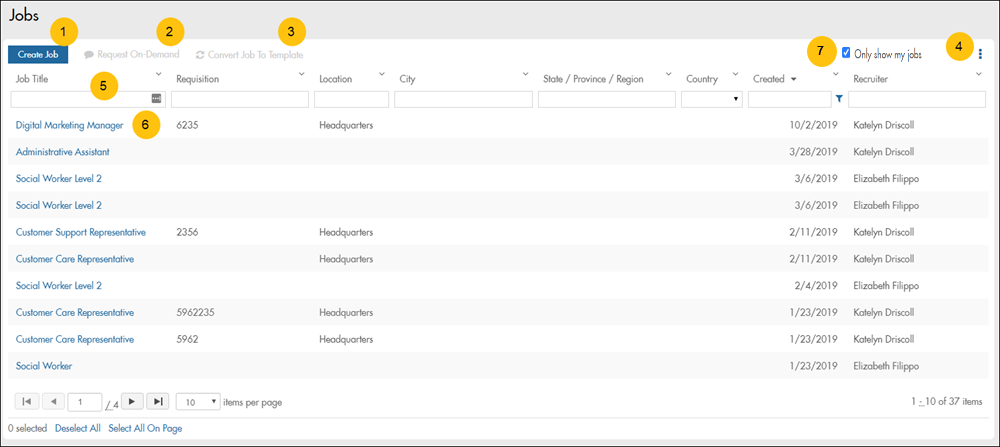Click the Job Title filter keyboard icon
The height and width of the screenshot is (447, 1000).
pos(157,98)
